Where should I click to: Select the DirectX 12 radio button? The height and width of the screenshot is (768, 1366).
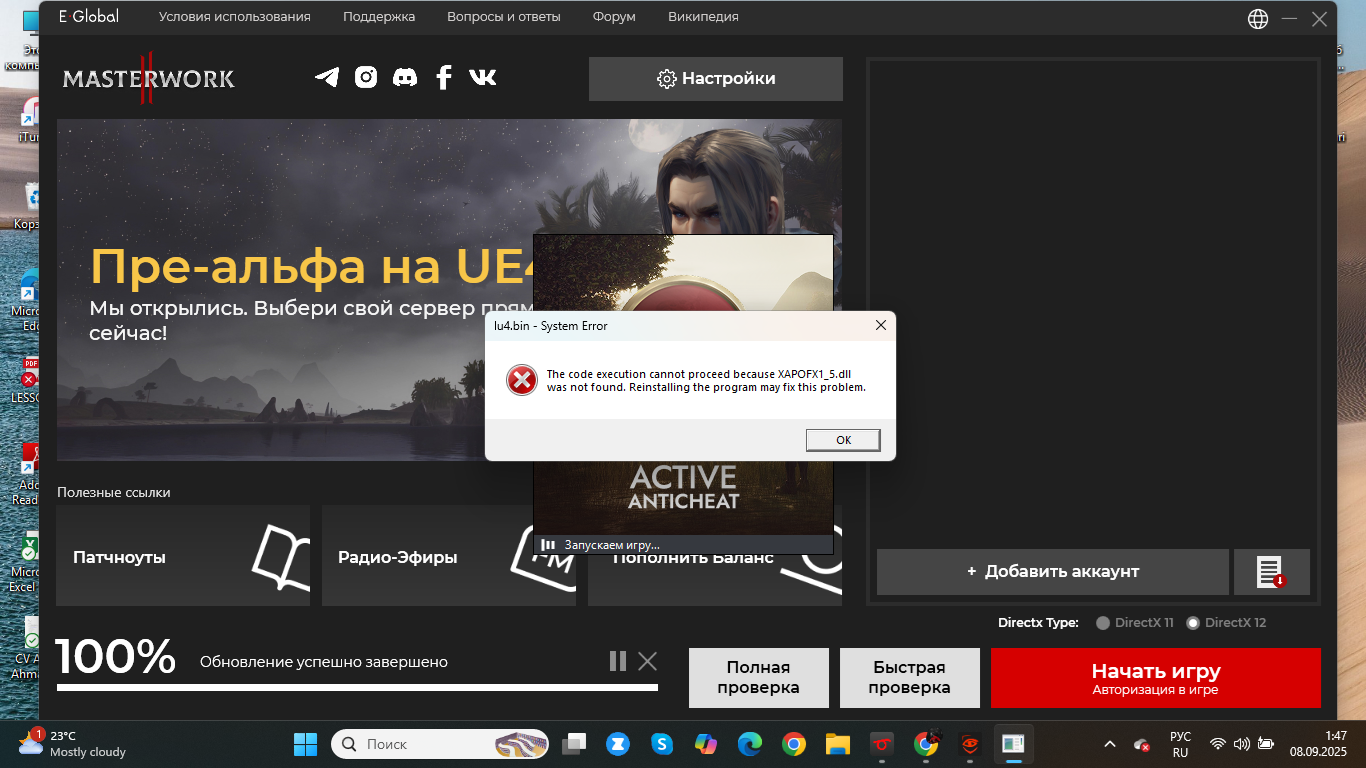pyautogui.click(x=1193, y=623)
